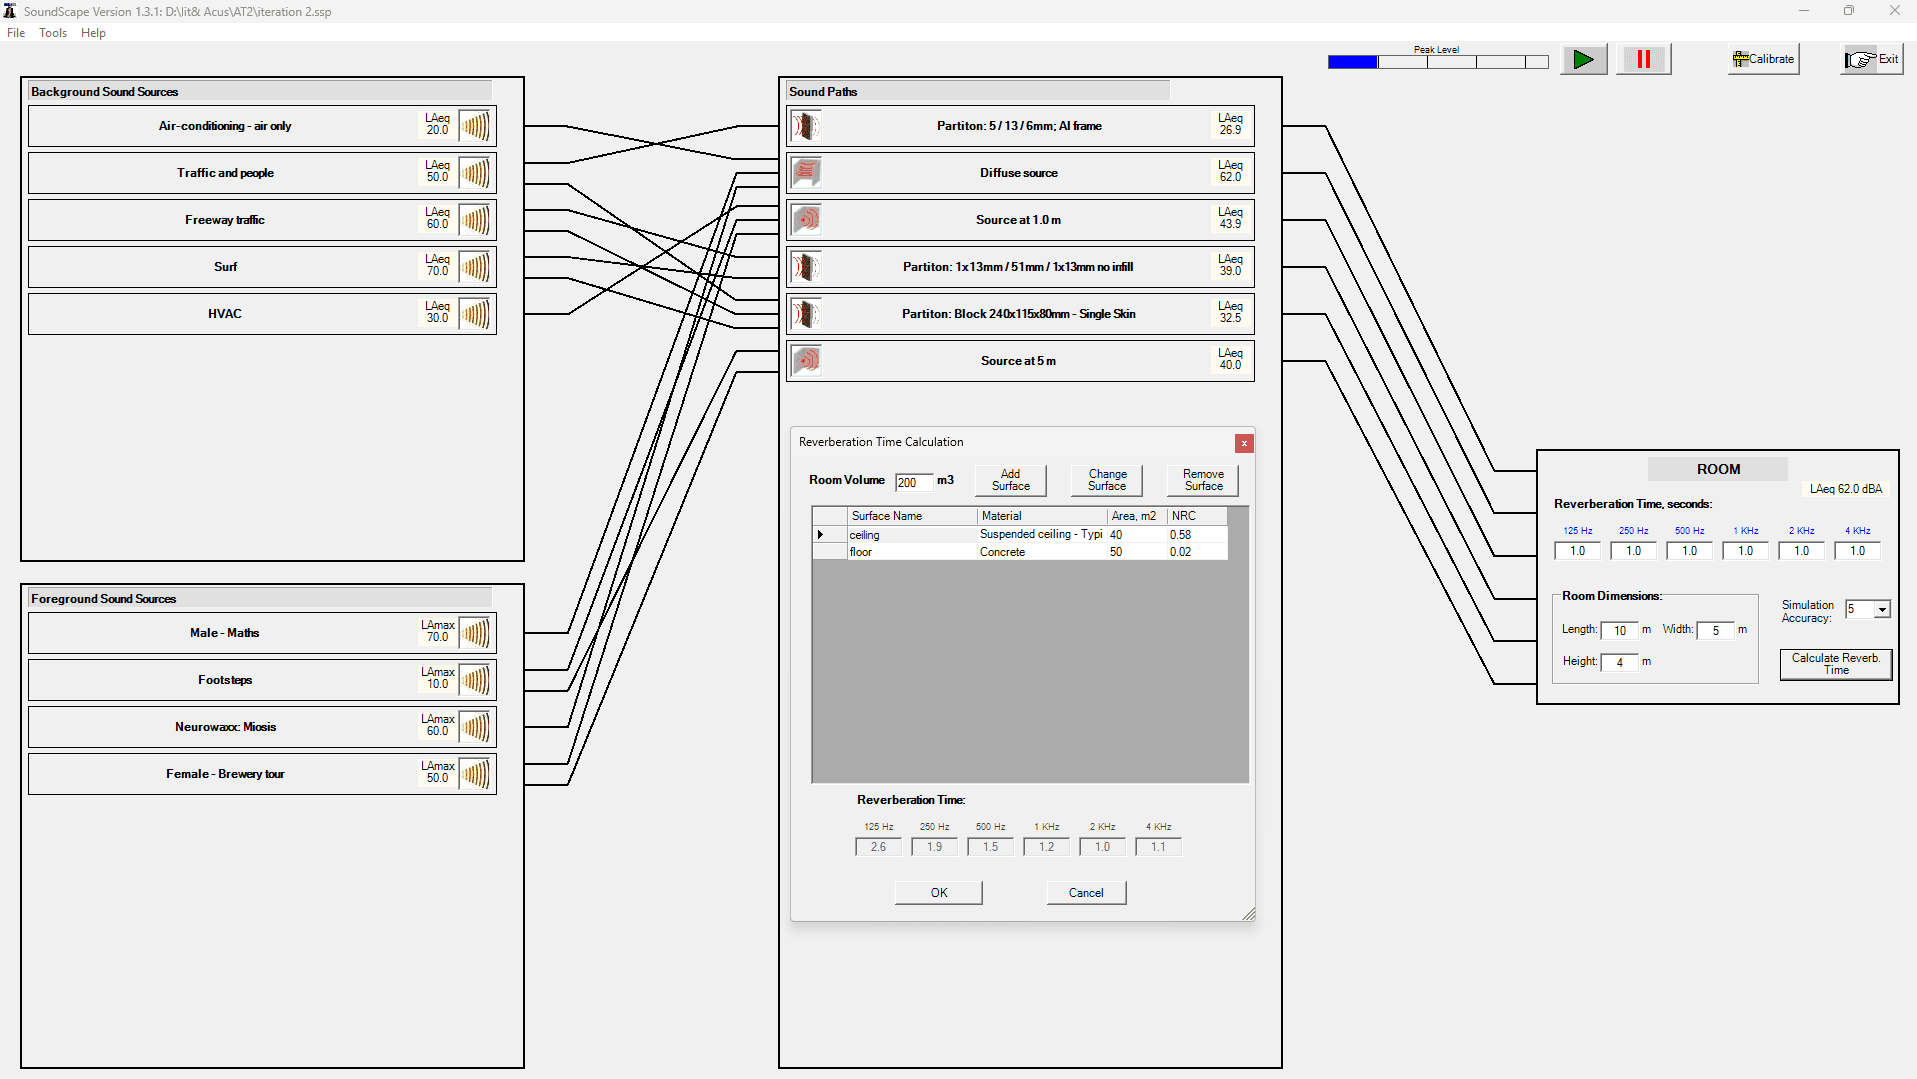Click the Calibrate button
Viewport: 1917px width, 1079px height.
(1763, 60)
